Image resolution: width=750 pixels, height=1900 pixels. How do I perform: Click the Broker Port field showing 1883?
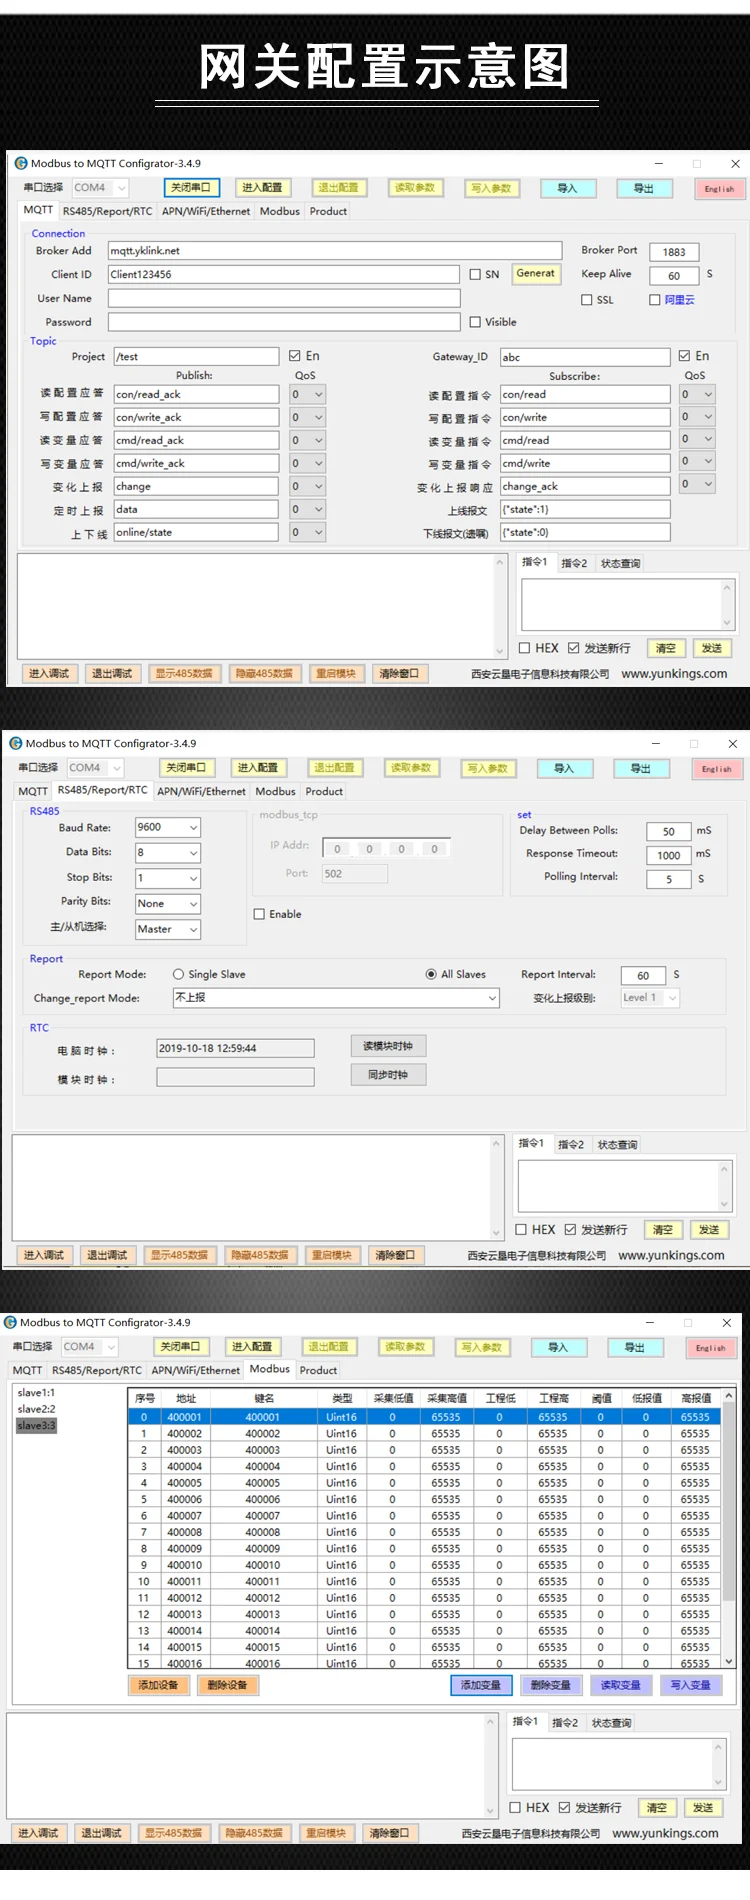pos(674,252)
